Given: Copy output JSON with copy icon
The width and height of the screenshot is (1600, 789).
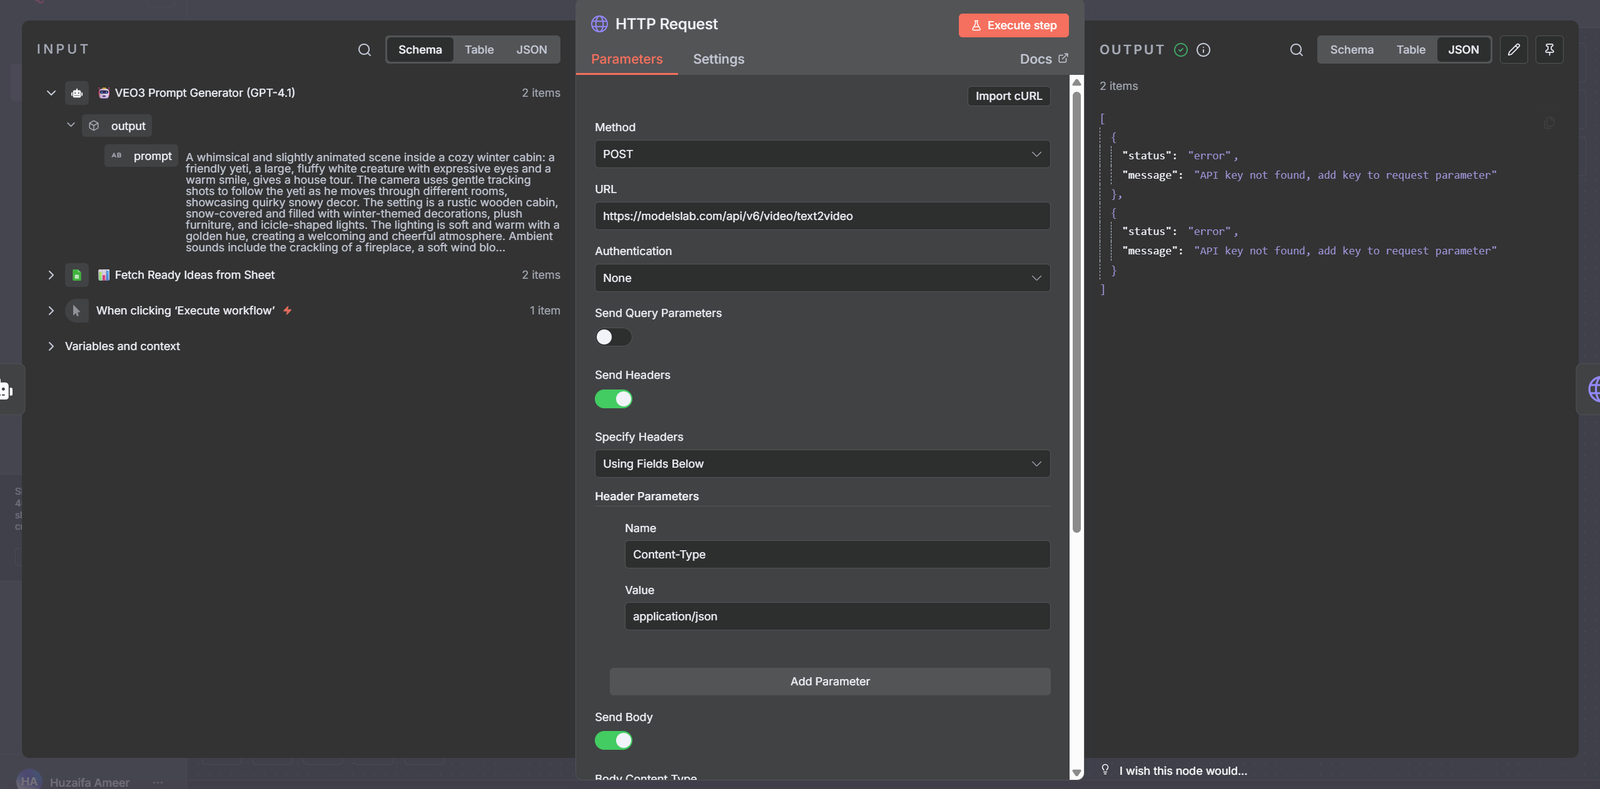Looking at the screenshot, I should coord(1549,123).
